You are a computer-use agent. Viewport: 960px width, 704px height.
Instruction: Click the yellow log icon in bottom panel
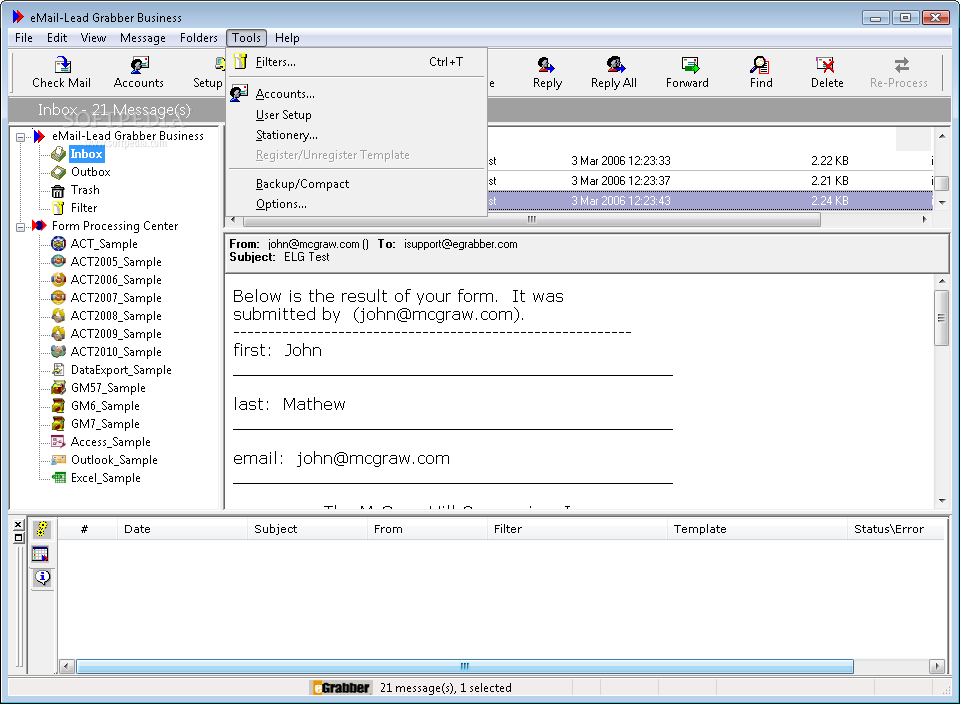click(x=42, y=529)
